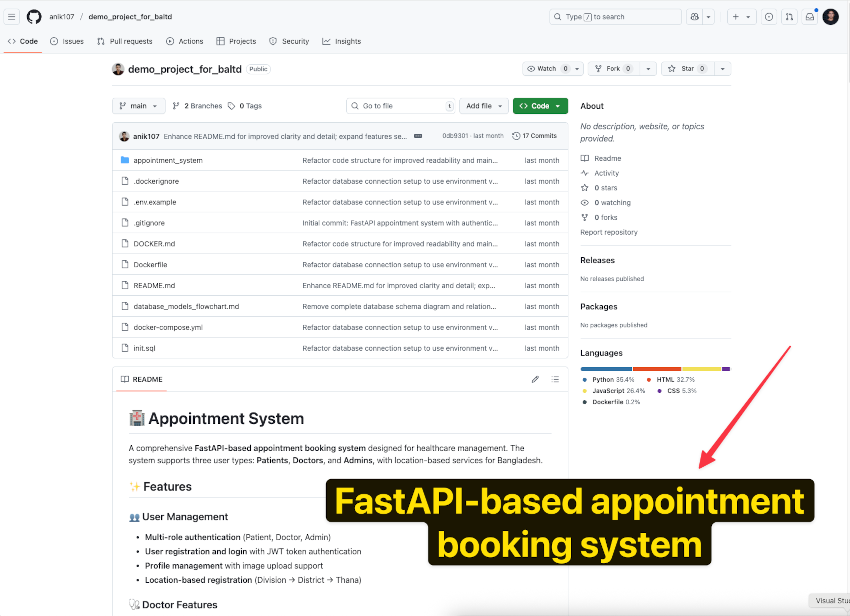Screen dimensions: 850x616
Task: Open the 17 Commits history
Action: (535, 136)
